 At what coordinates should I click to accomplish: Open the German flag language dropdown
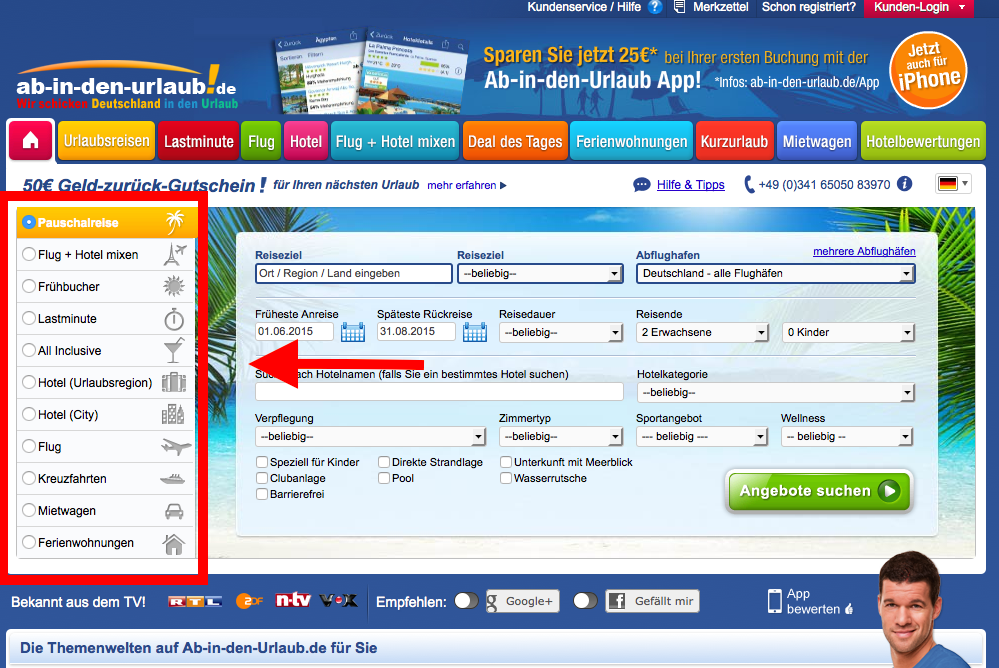953,184
